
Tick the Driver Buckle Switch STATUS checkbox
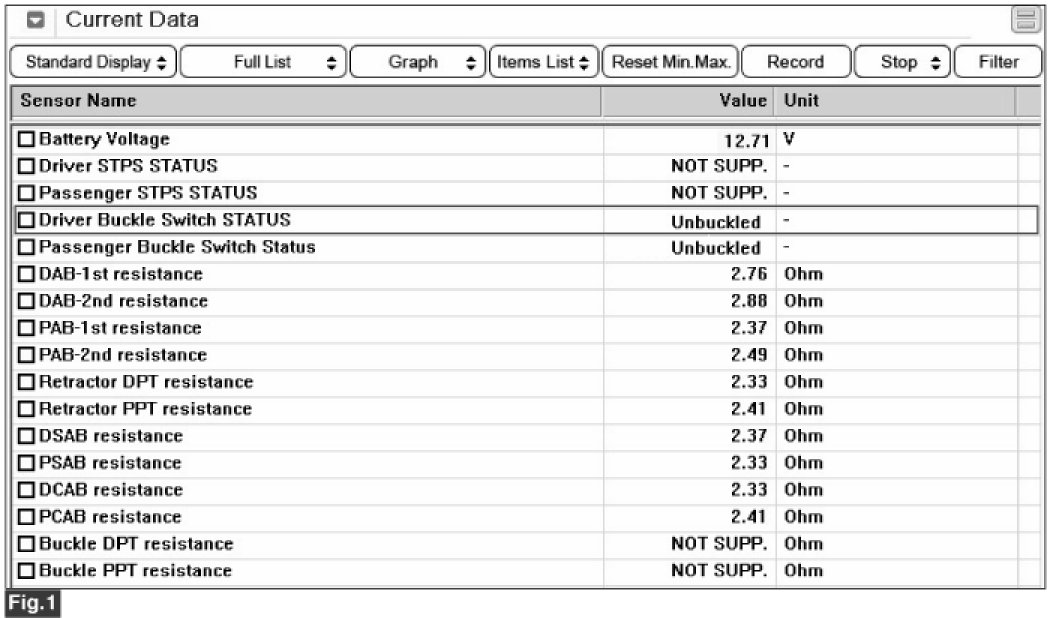(x=27, y=220)
